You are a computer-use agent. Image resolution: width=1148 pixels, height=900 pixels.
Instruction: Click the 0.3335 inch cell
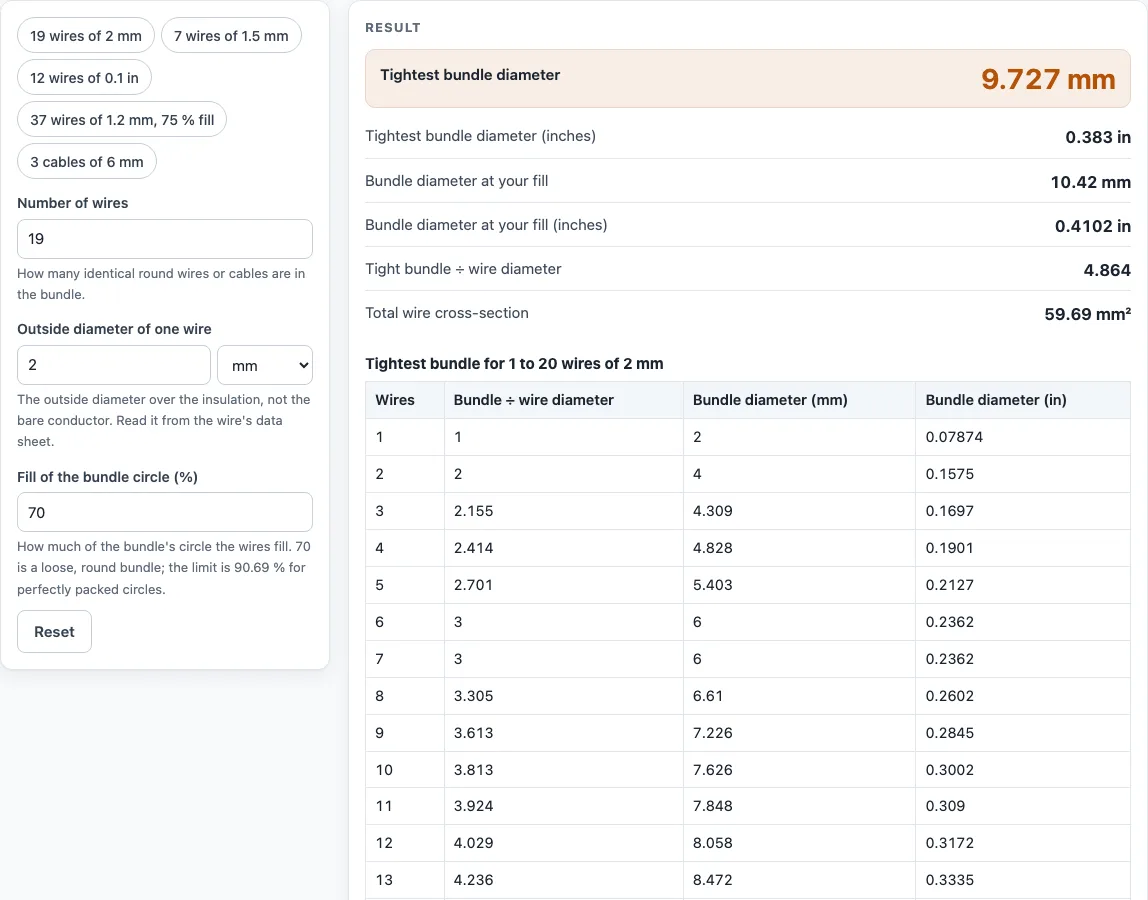coord(1023,880)
